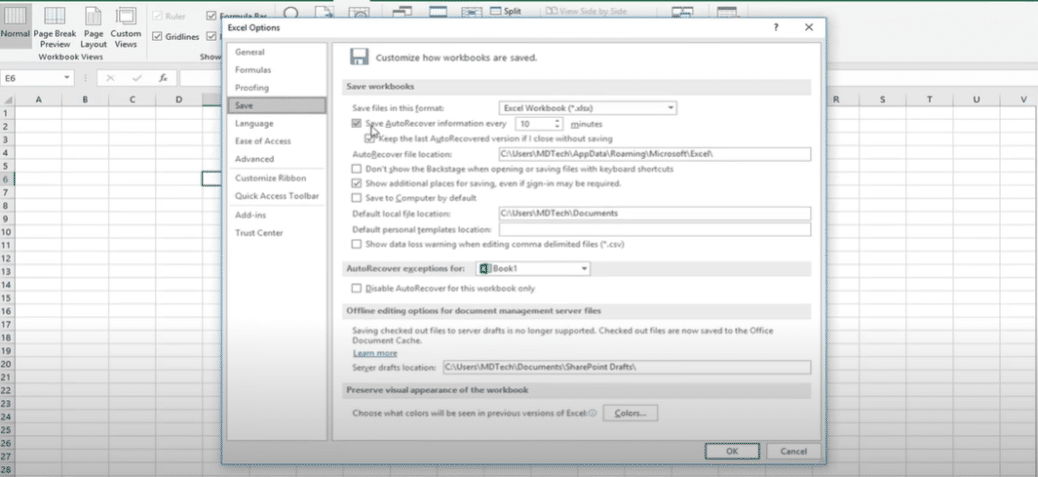
Task: Select column A header in worksheet
Action: [38, 100]
